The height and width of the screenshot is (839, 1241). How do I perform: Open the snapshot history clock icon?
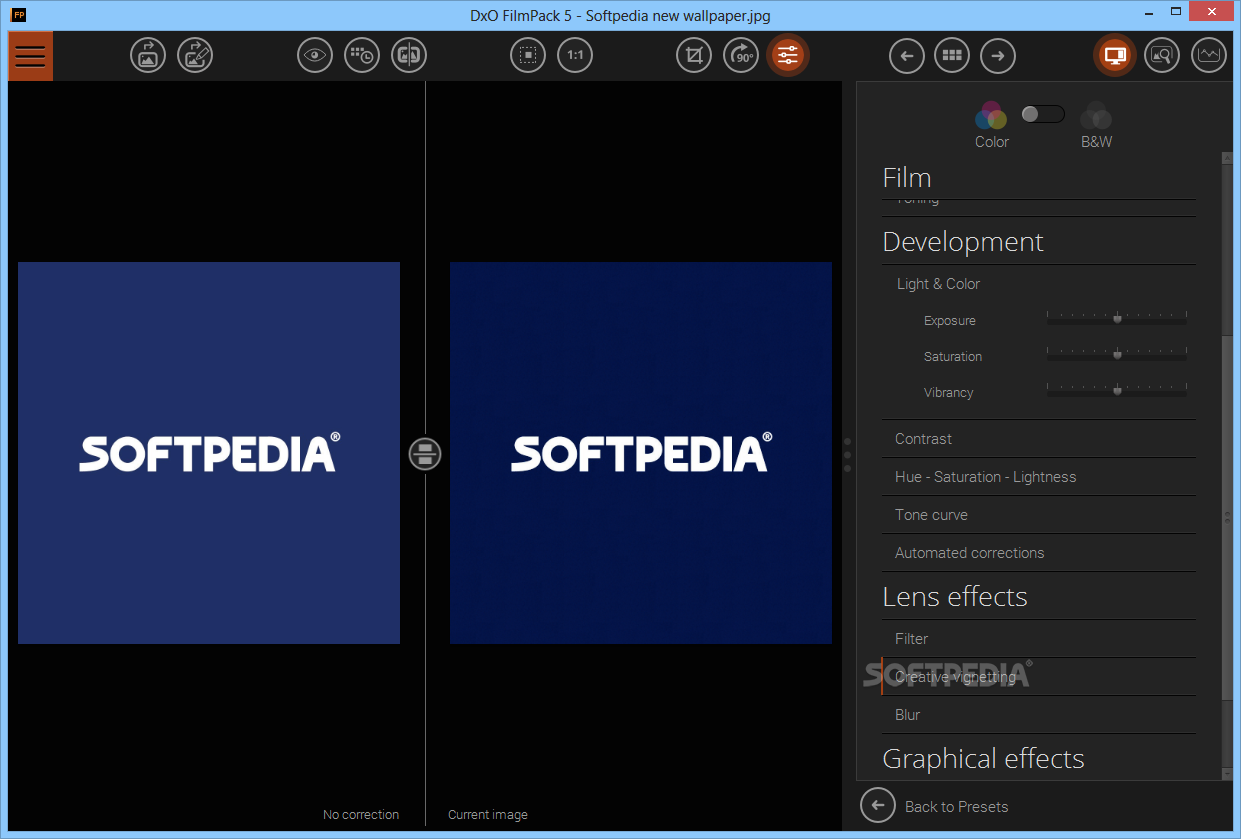[x=362, y=55]
